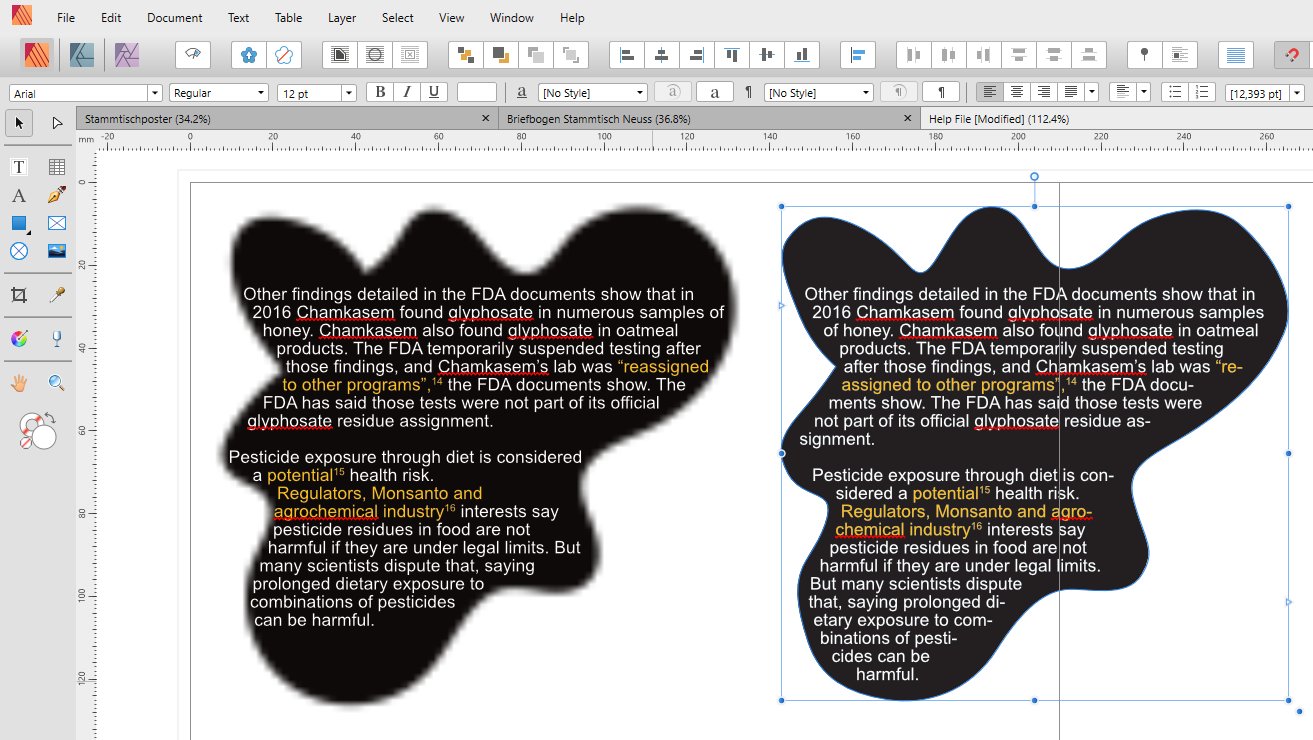Expand more justify options arrow

(1092, 92)
